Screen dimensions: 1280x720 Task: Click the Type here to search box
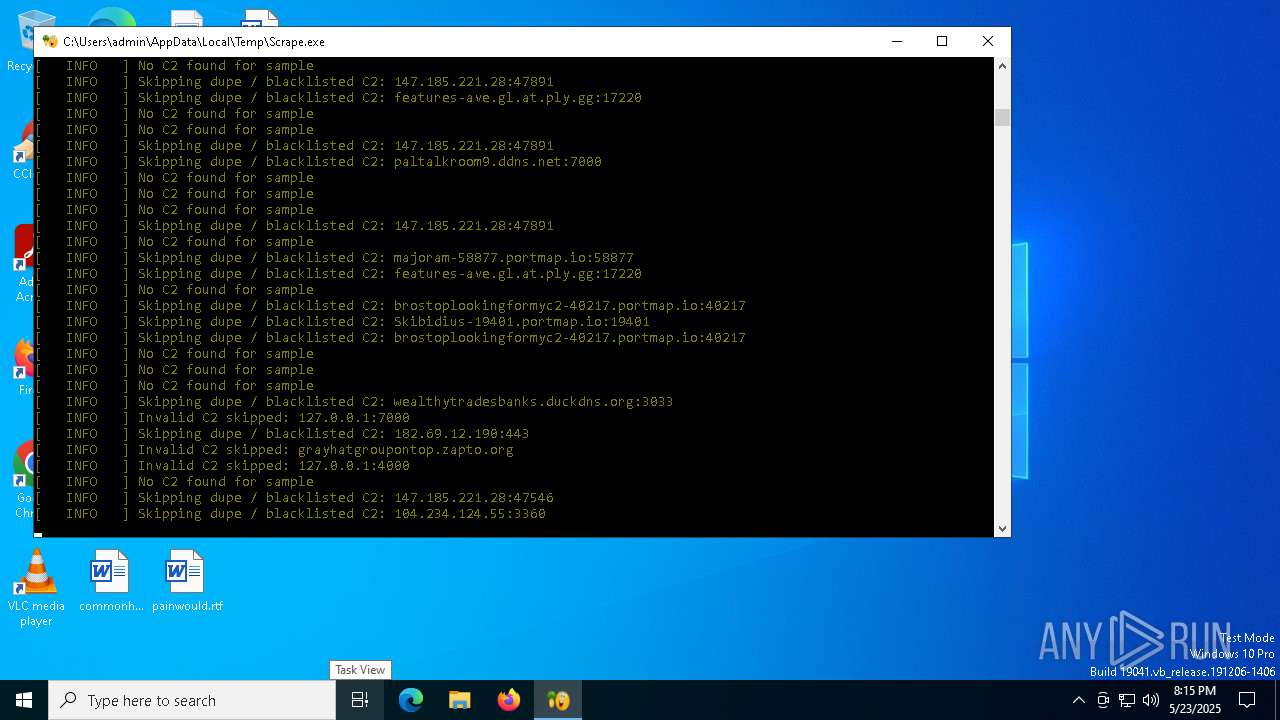pyautogui.click(x=192, y=700)
